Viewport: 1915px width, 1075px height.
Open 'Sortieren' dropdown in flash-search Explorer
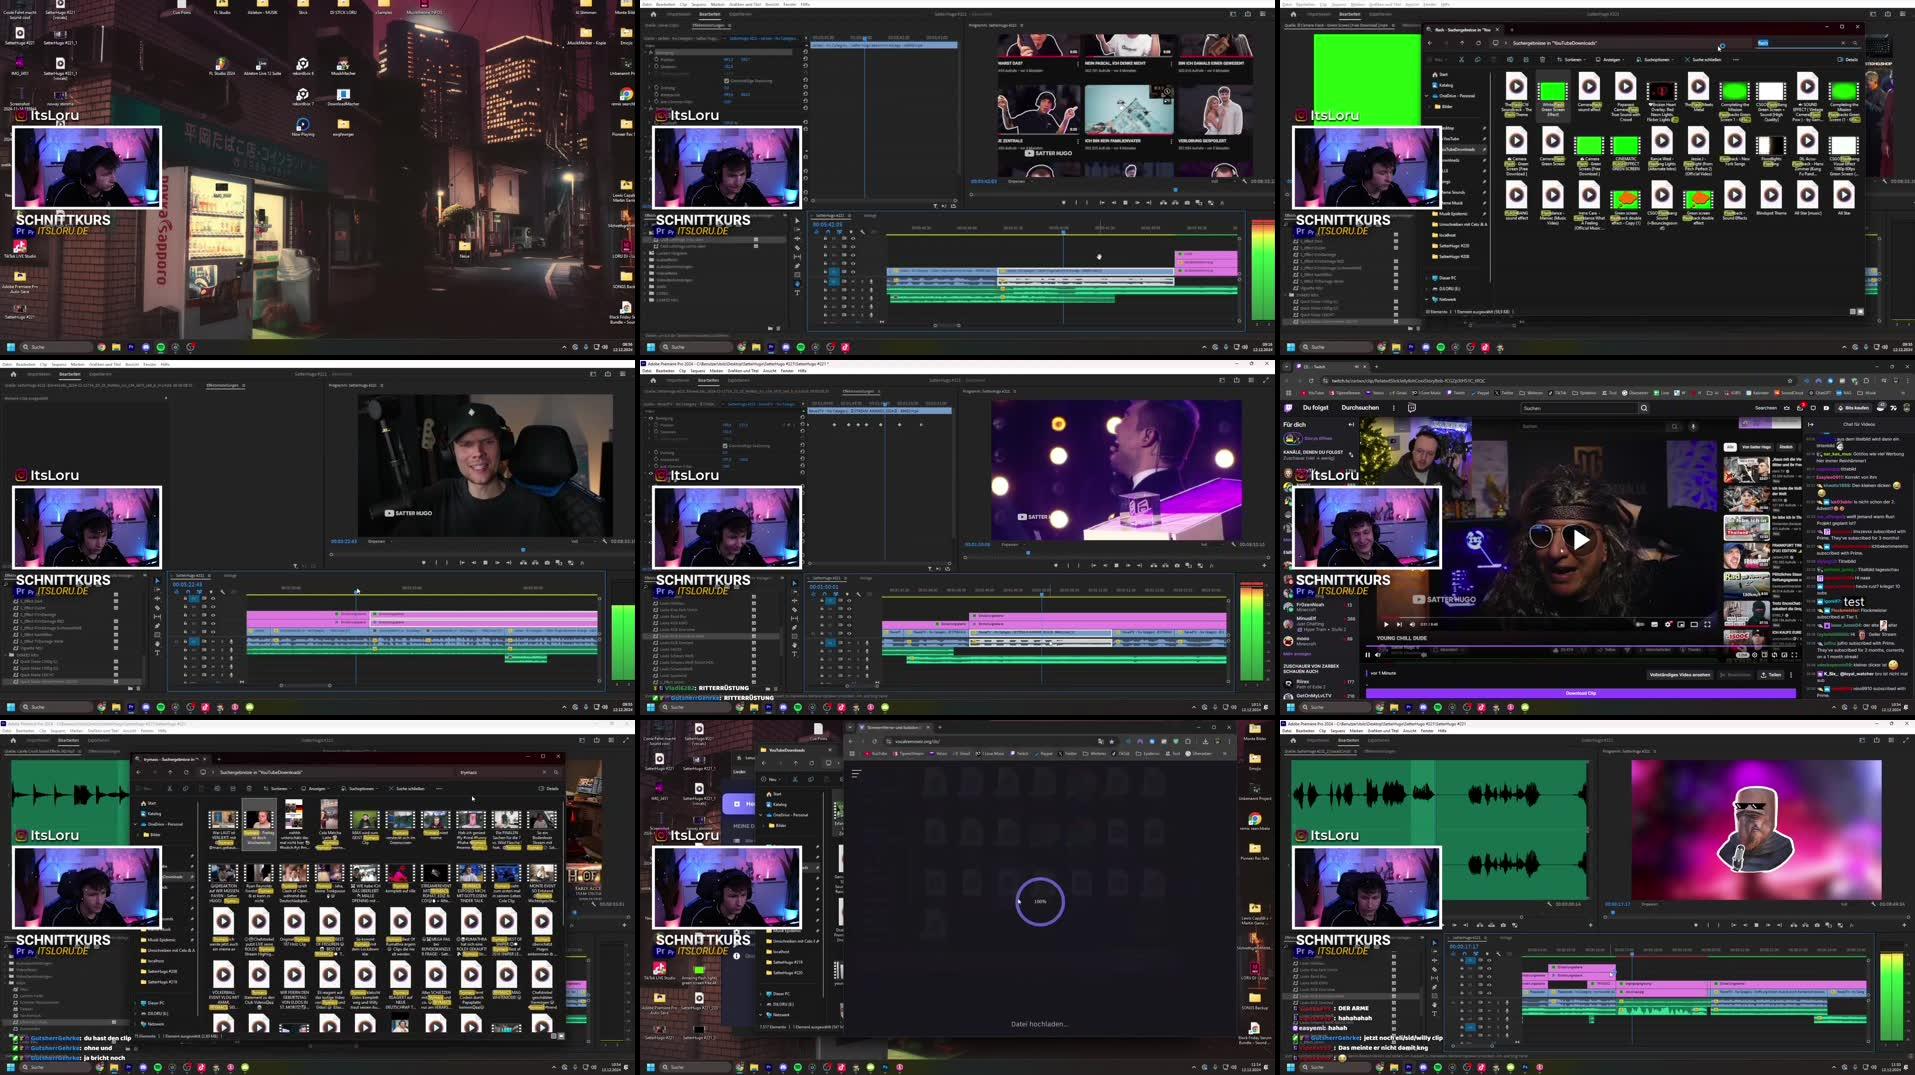point(1571,60)
